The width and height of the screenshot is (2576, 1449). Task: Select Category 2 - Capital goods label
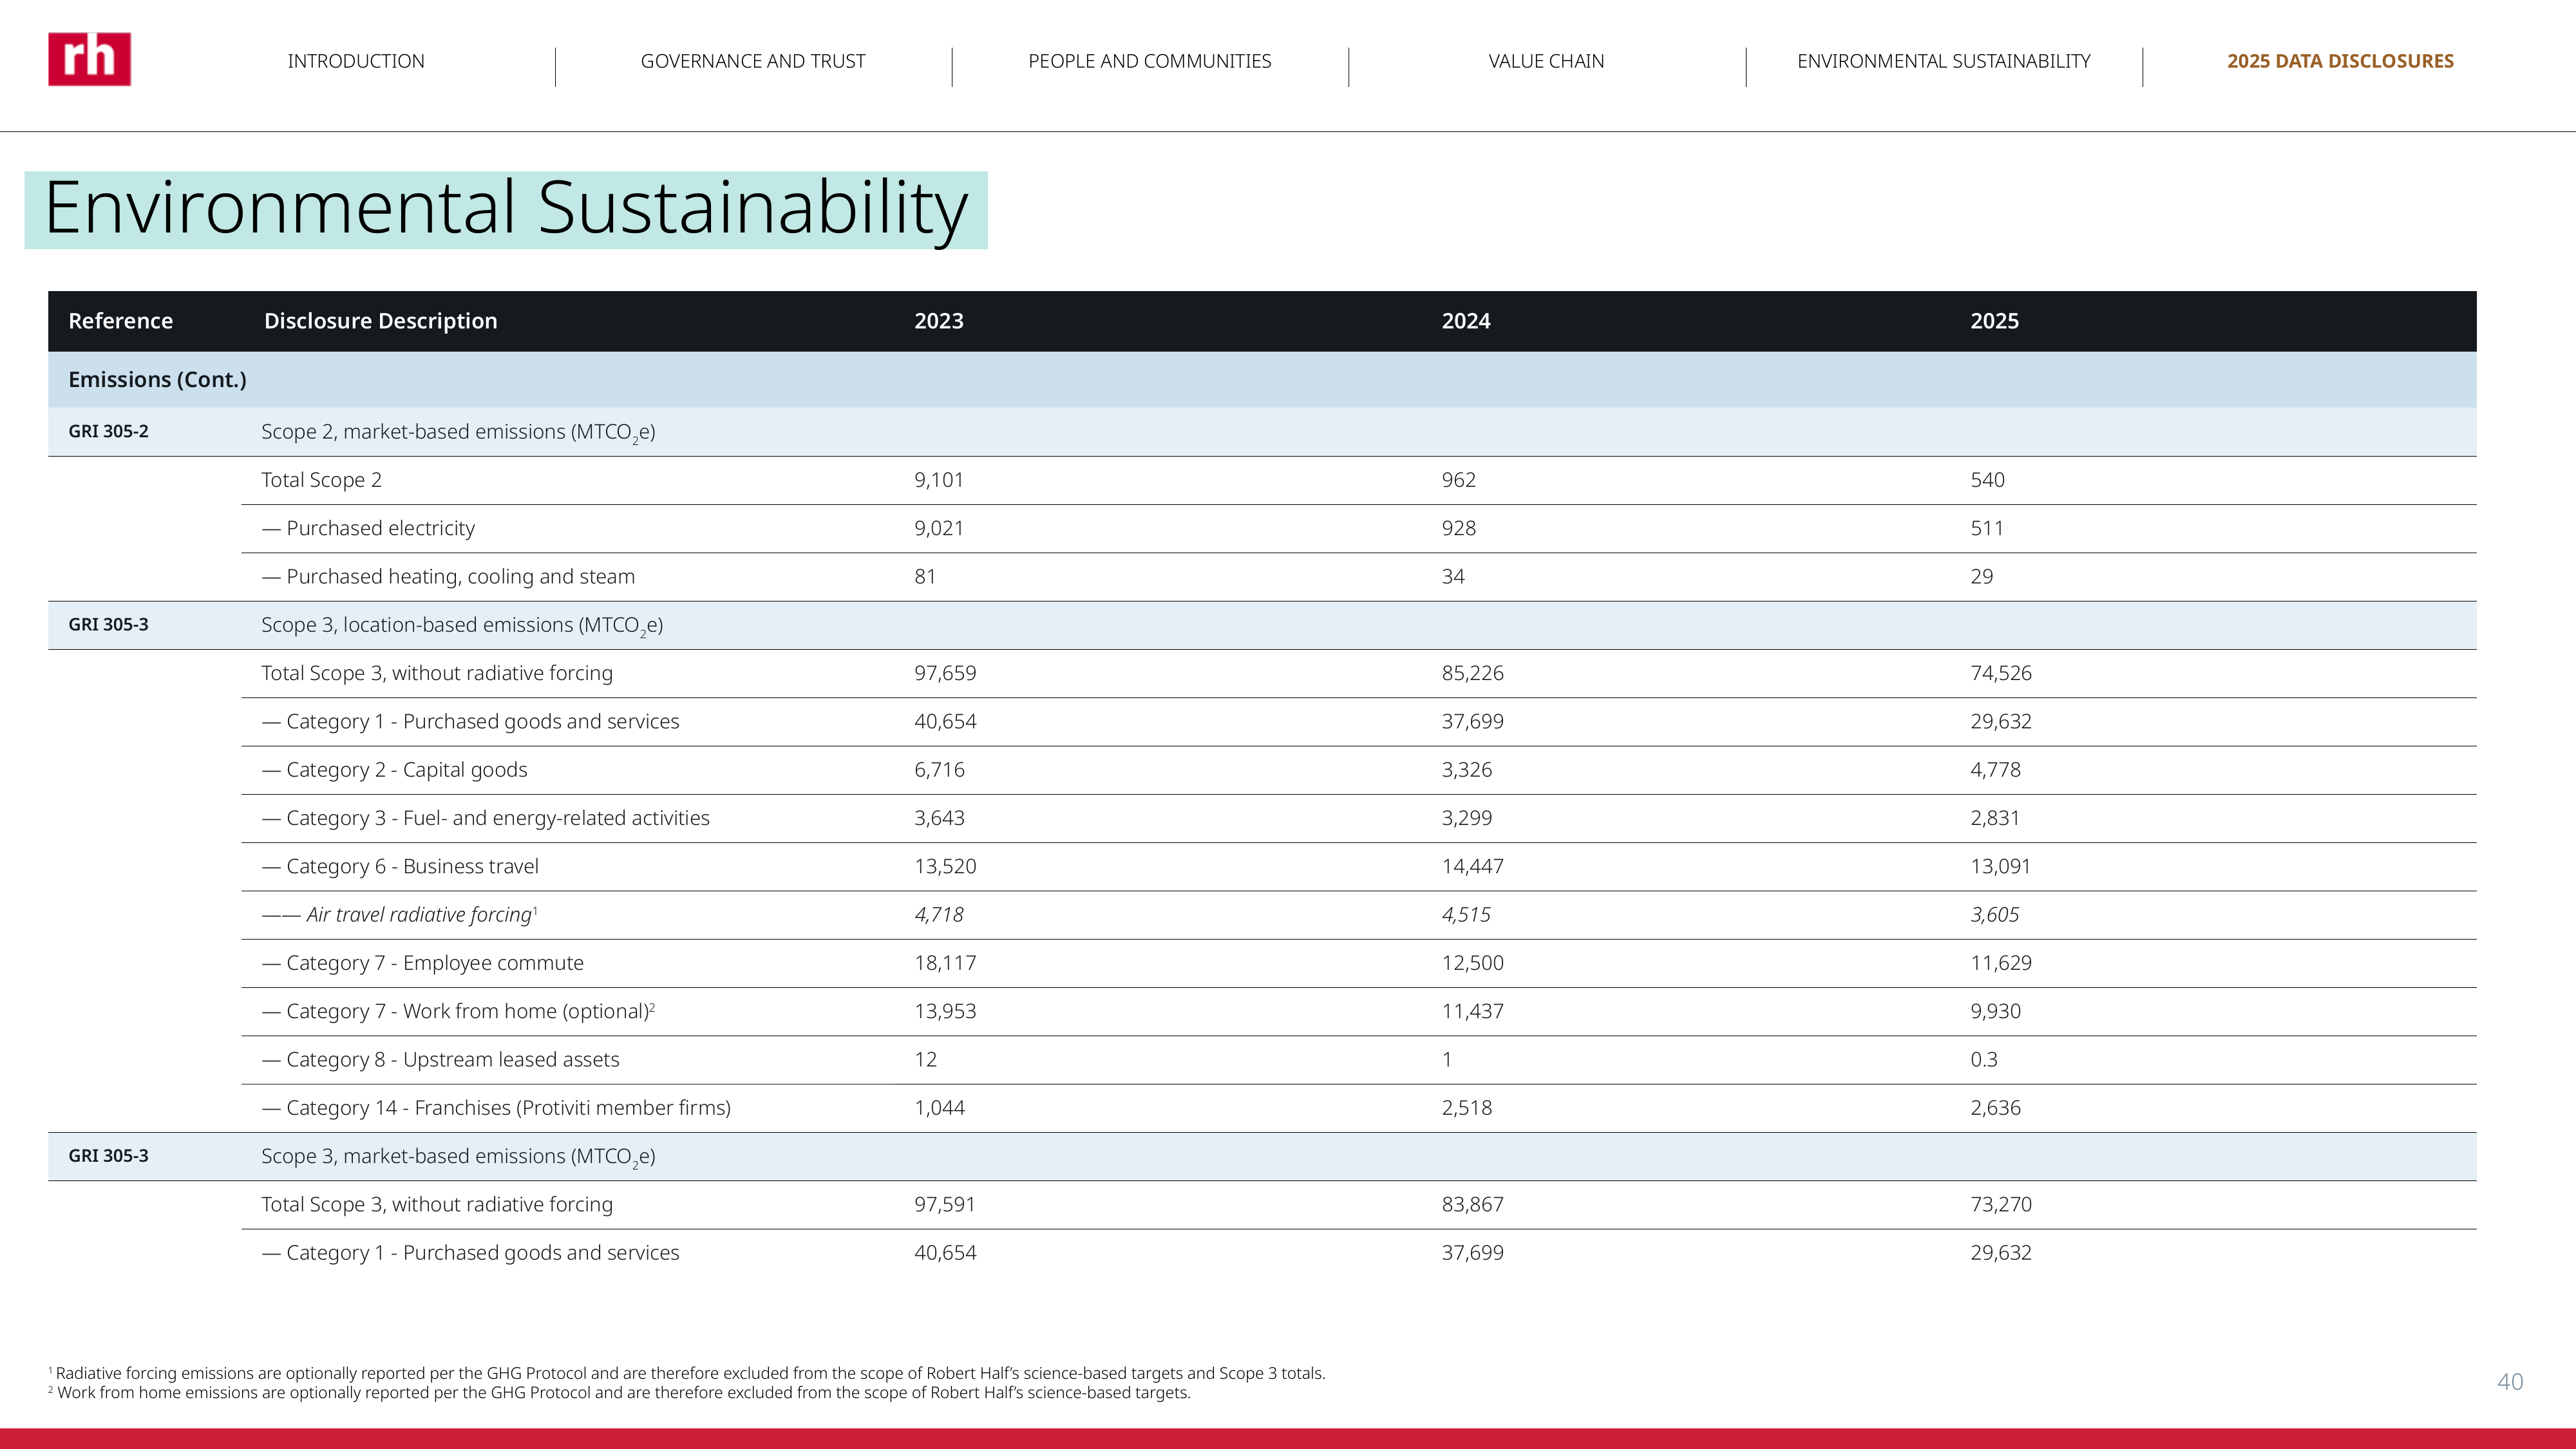394,770
